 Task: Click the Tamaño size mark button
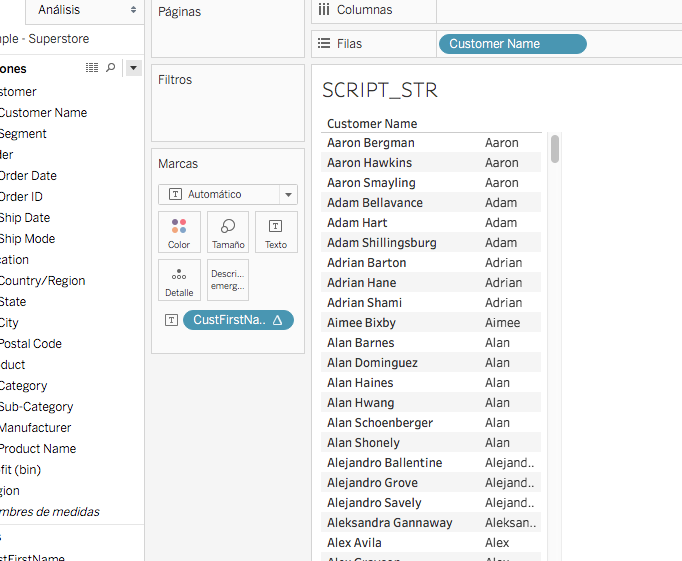tap(228, 232)
